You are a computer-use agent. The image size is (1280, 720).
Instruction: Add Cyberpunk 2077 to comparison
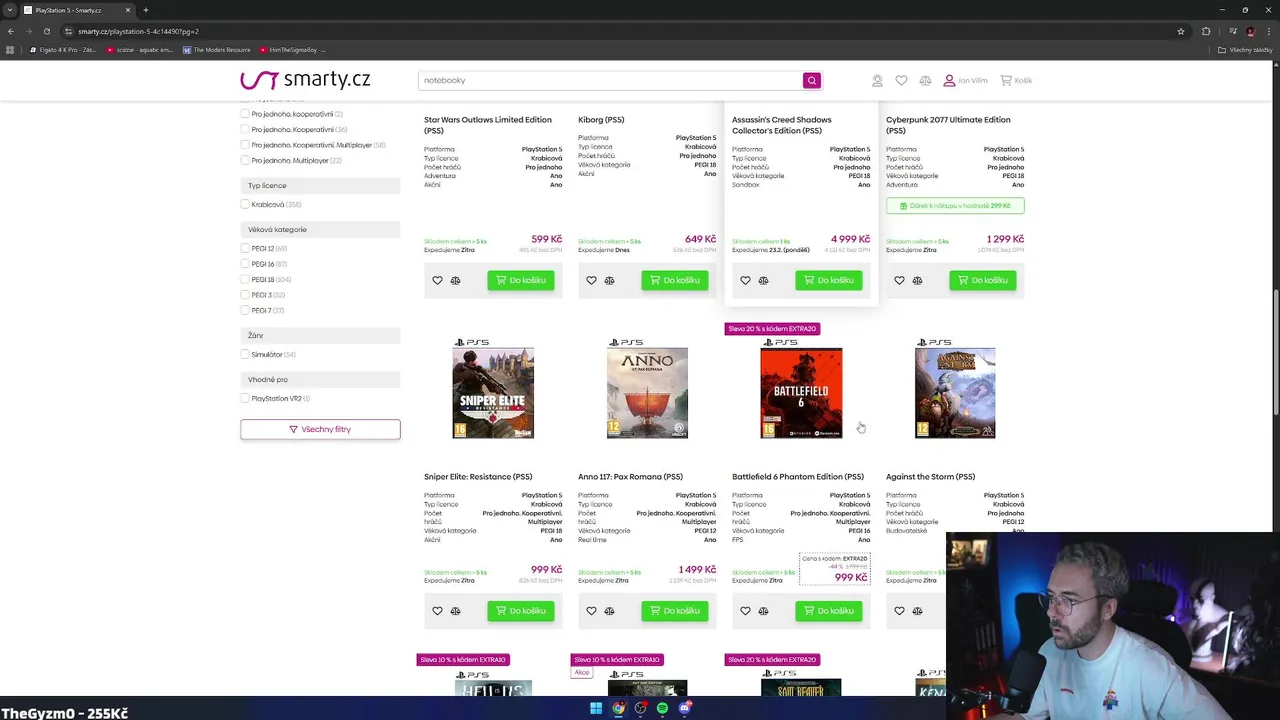917,281
